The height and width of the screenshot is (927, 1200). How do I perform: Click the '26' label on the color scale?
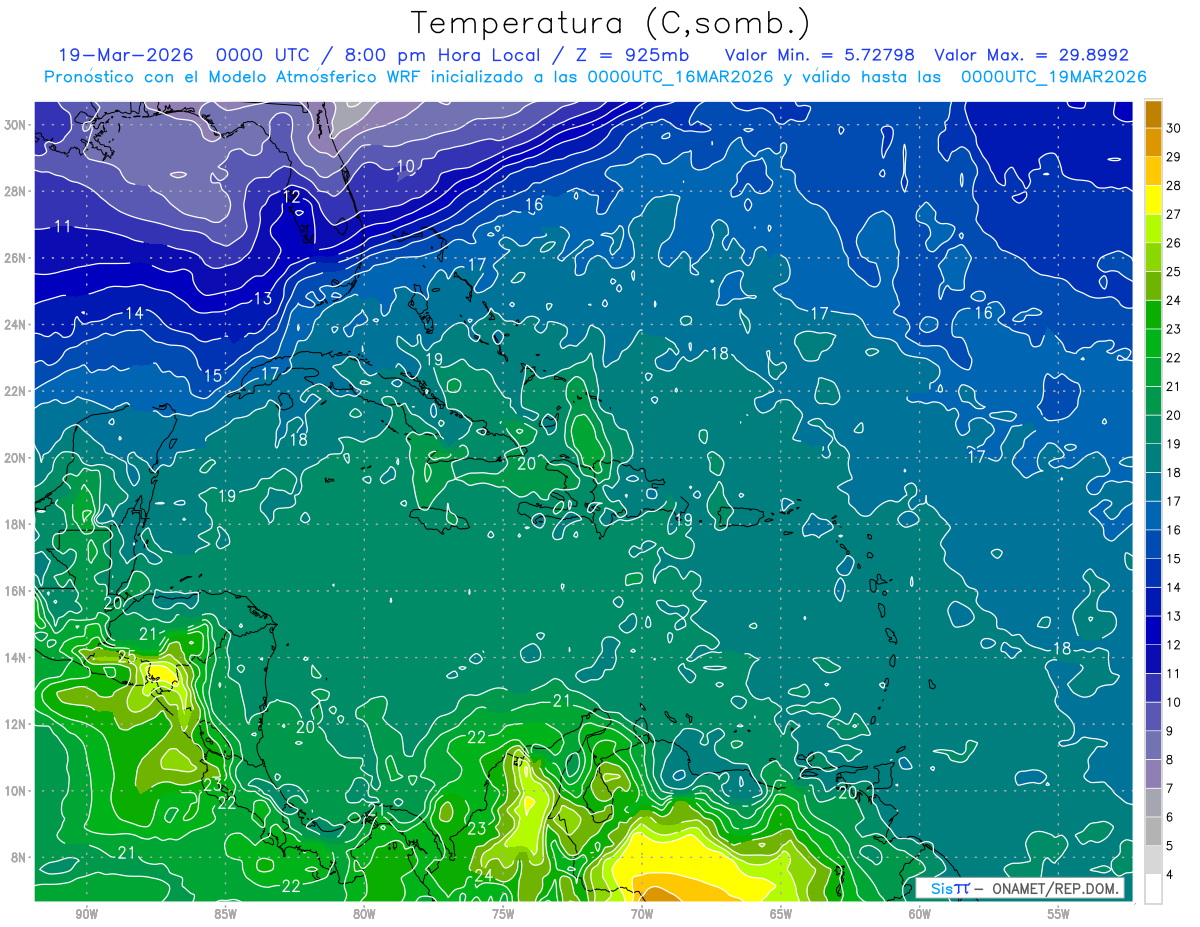pyautogui.click(x=1173, y=243)
